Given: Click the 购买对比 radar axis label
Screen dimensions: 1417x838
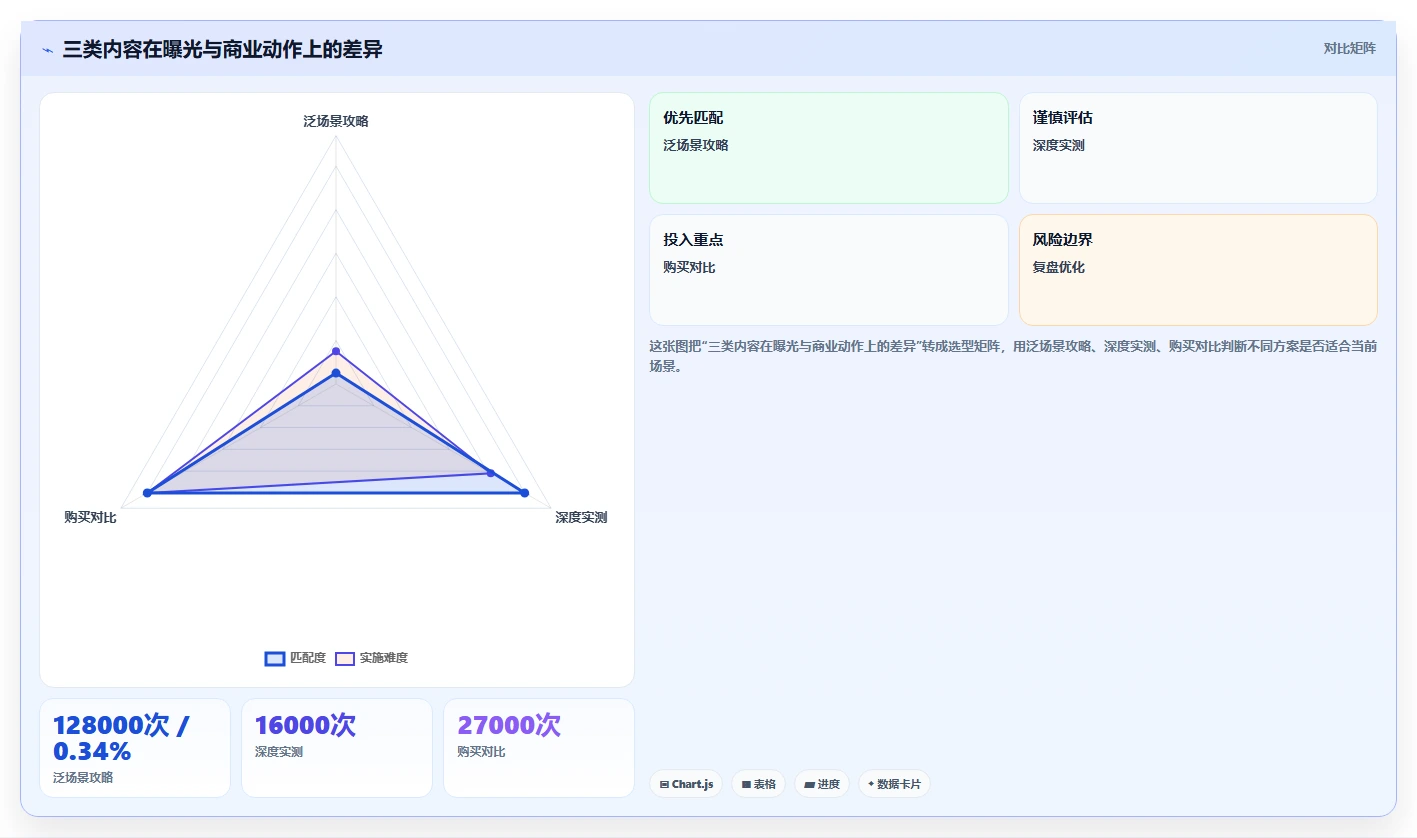Looking at the screenshot, I should pyautogui.click(x=90, y=517).
